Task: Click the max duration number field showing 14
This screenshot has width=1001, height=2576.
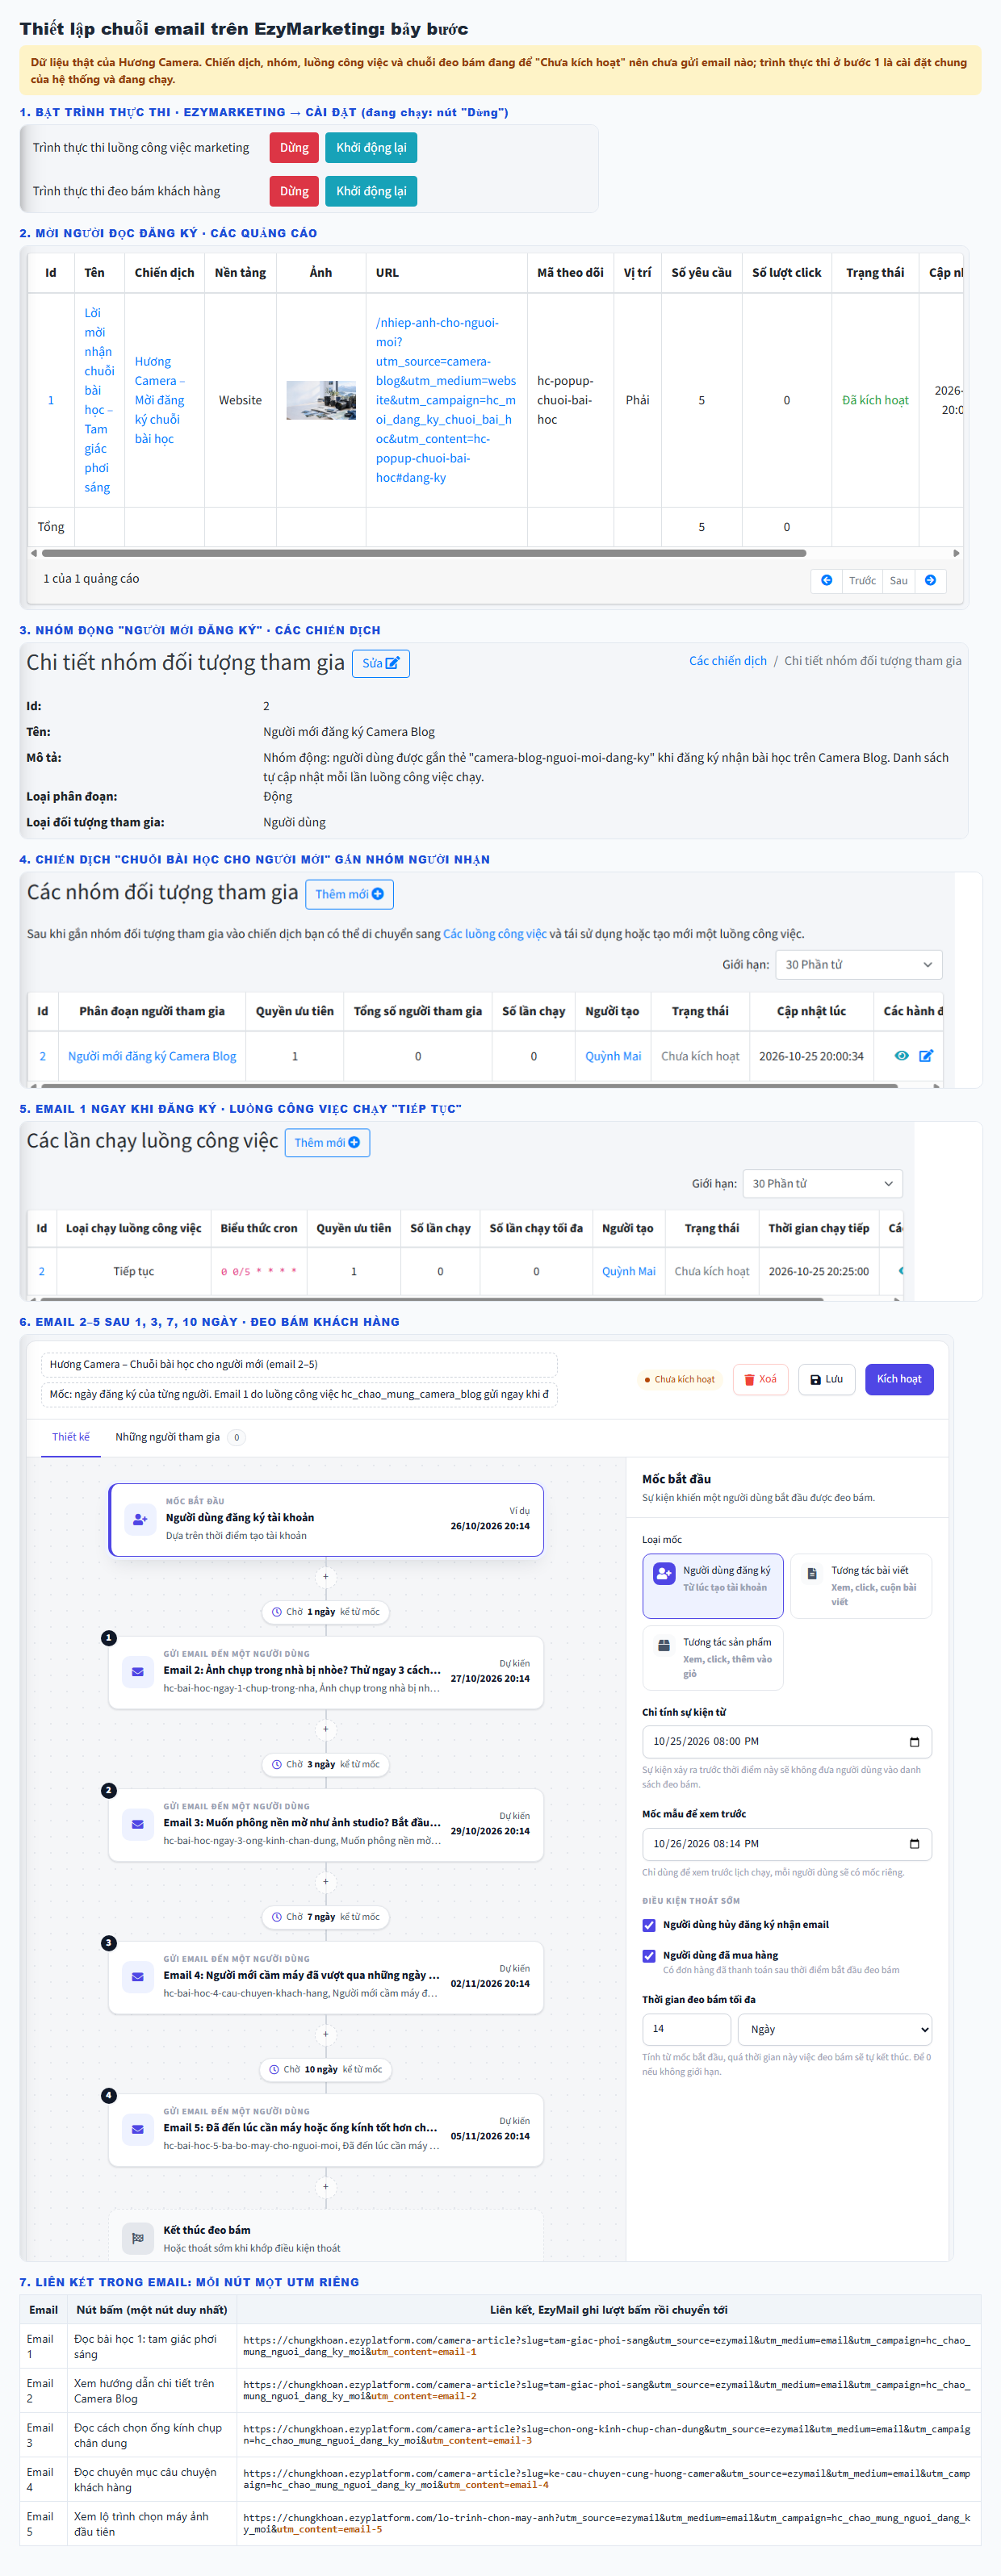Action: (687, 2029)
